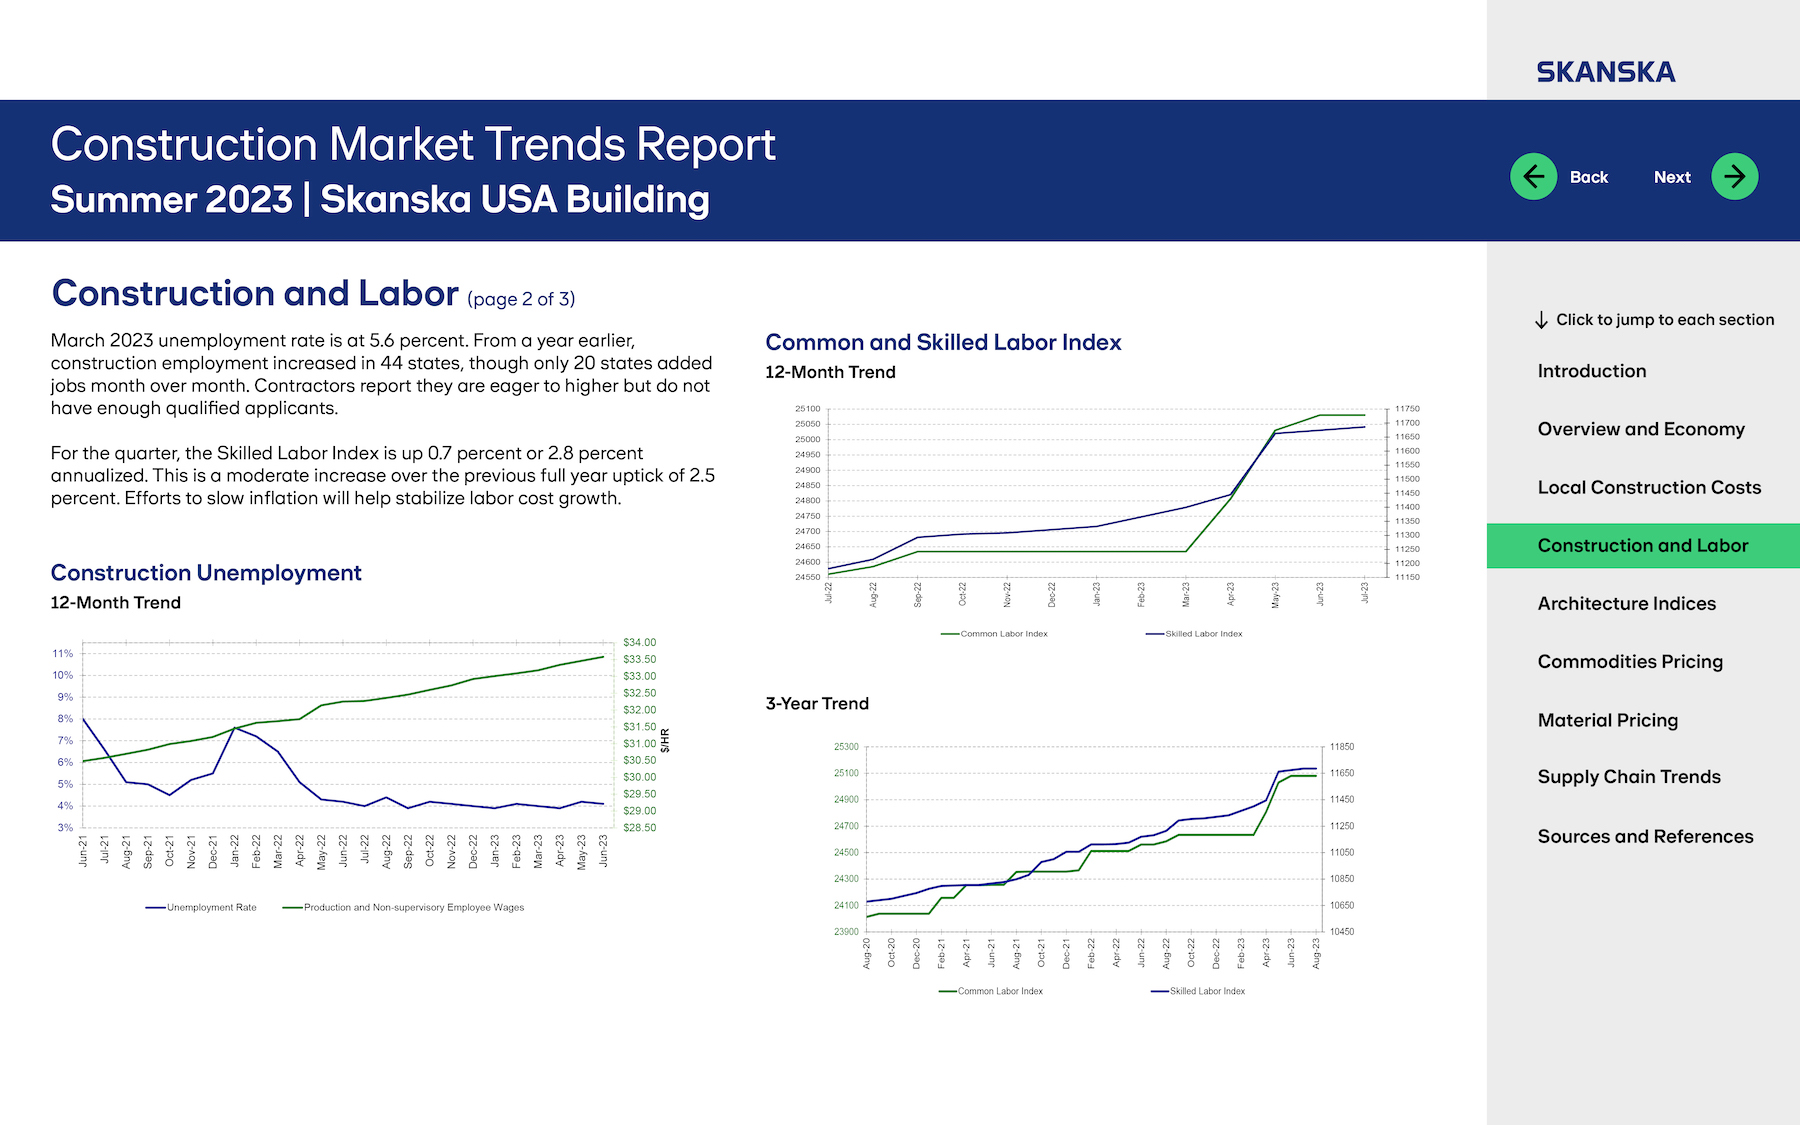Click the '11850' value on 3-year chart axis
The image size is (1800, 1125).
point(1342,747)
